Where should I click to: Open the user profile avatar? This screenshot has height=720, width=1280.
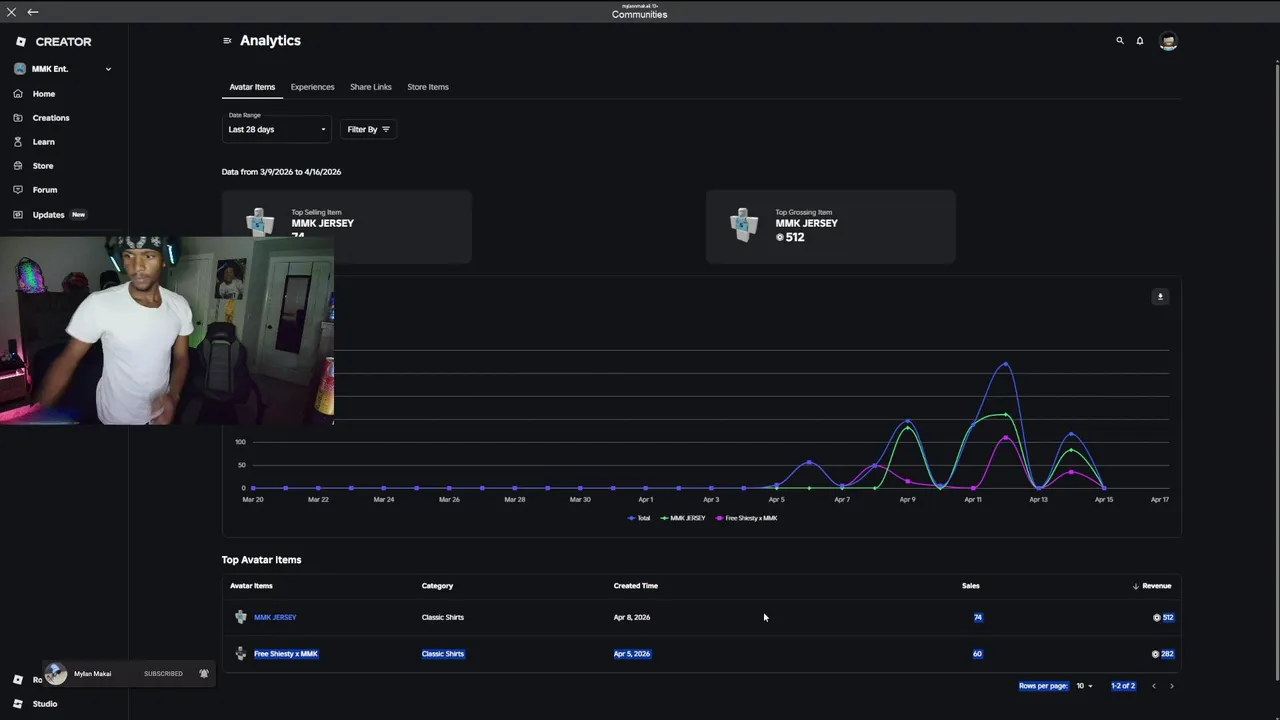tap(1168, 41)
